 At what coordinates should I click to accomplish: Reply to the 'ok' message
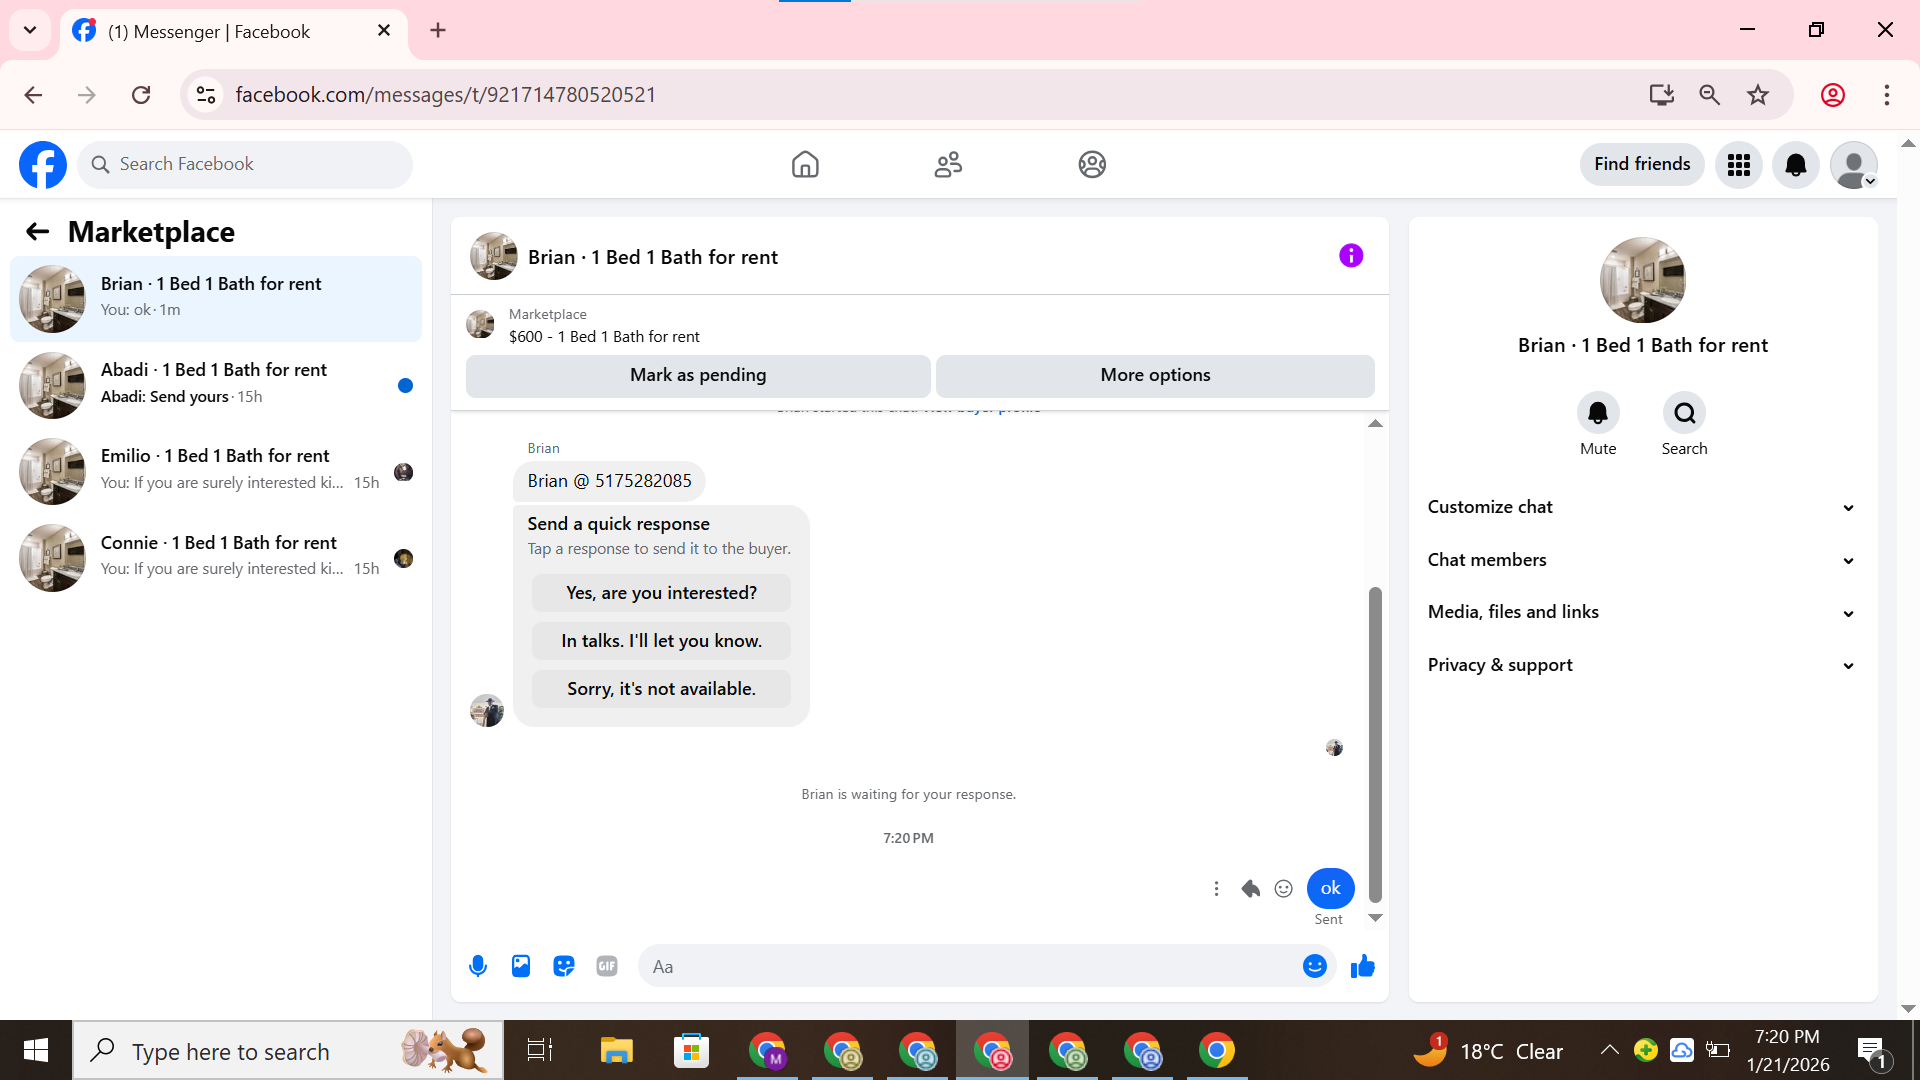(1250, 888)
